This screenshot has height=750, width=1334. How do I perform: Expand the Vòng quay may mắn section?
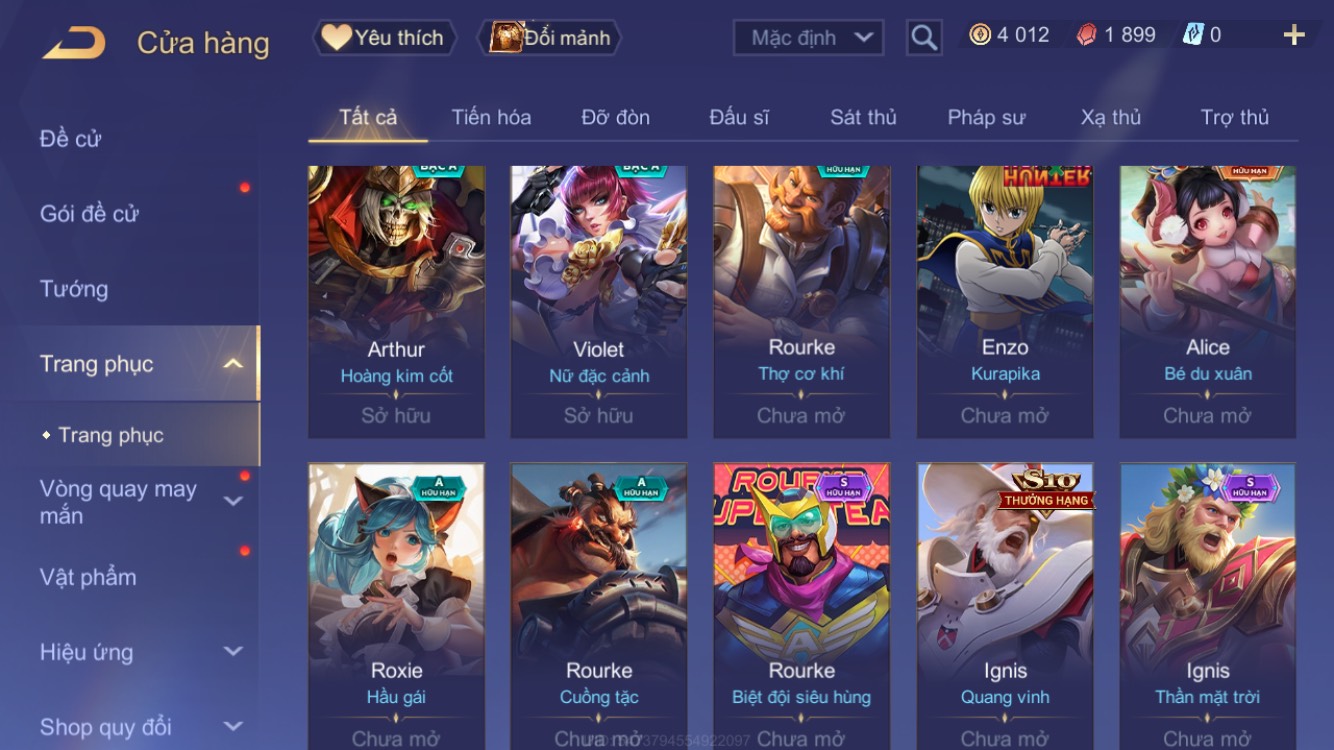tap(232, 502)
